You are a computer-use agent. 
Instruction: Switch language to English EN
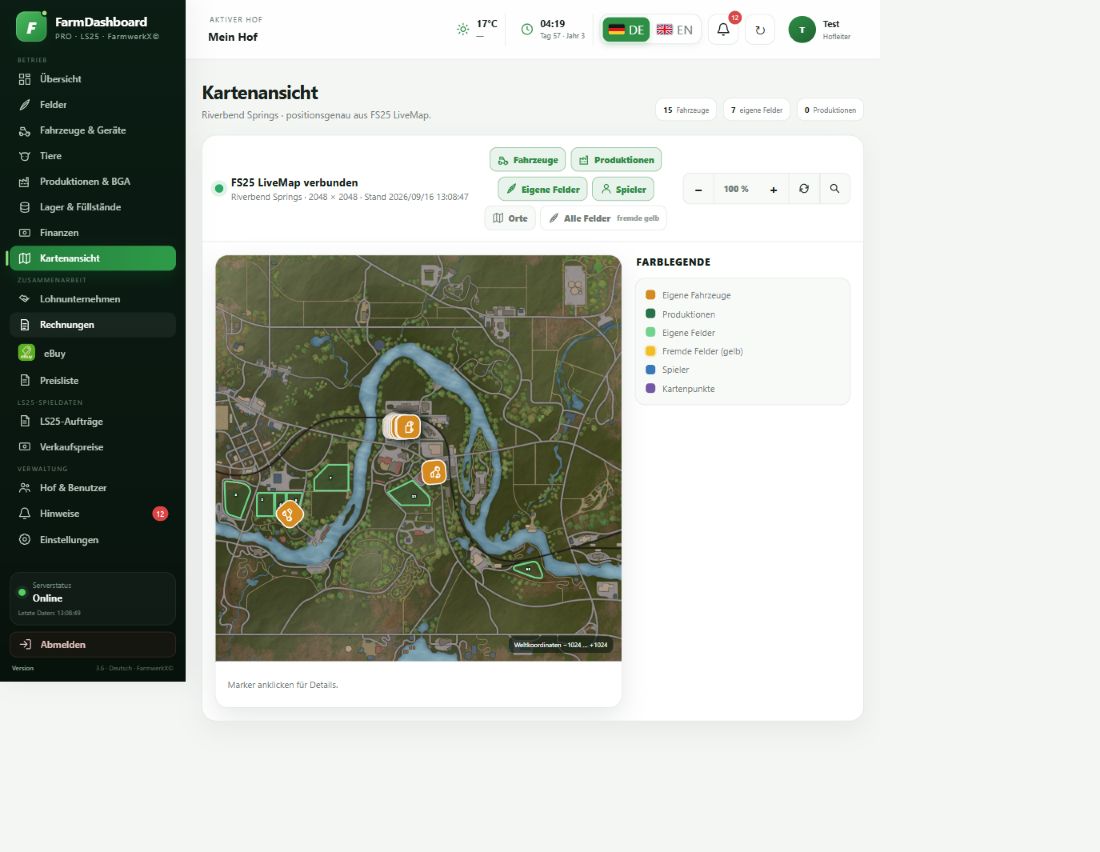(x=674, y=29)
